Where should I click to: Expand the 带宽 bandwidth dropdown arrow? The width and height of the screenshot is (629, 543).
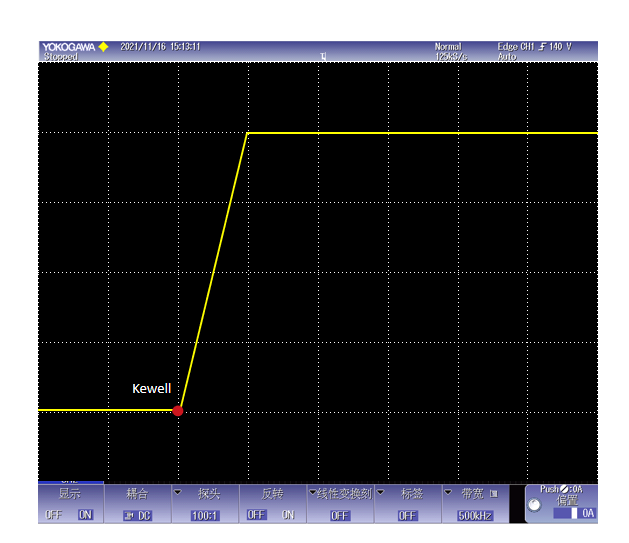(448, 492)
